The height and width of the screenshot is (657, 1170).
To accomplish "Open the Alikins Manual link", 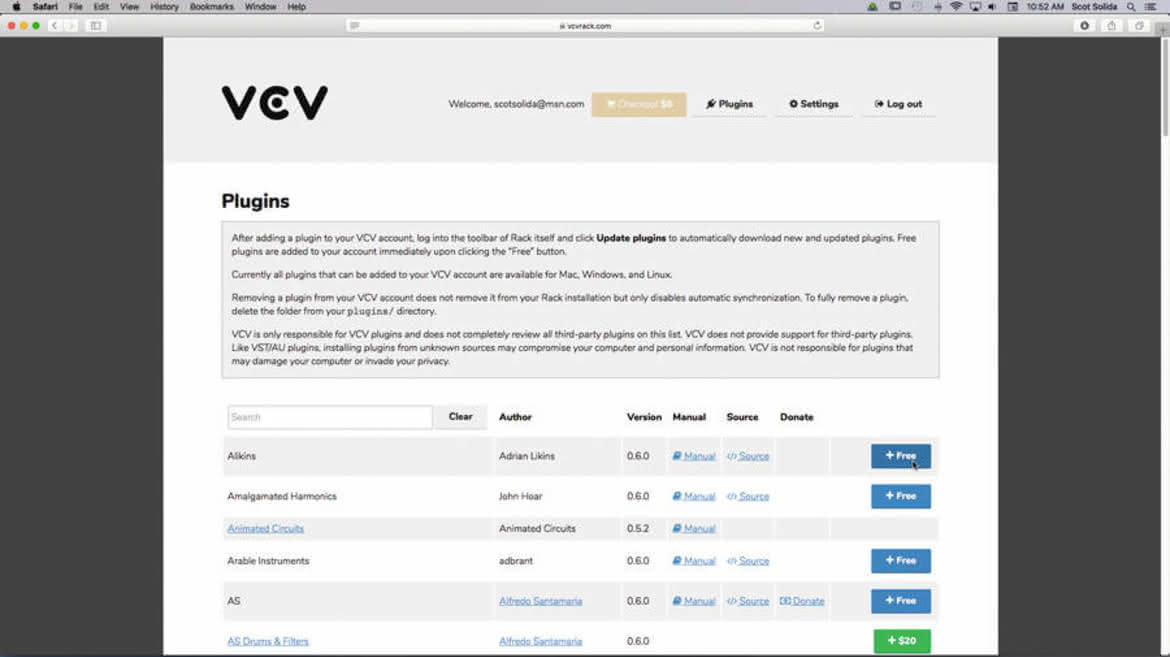I will pyautogui.click(x=694, y=456).
